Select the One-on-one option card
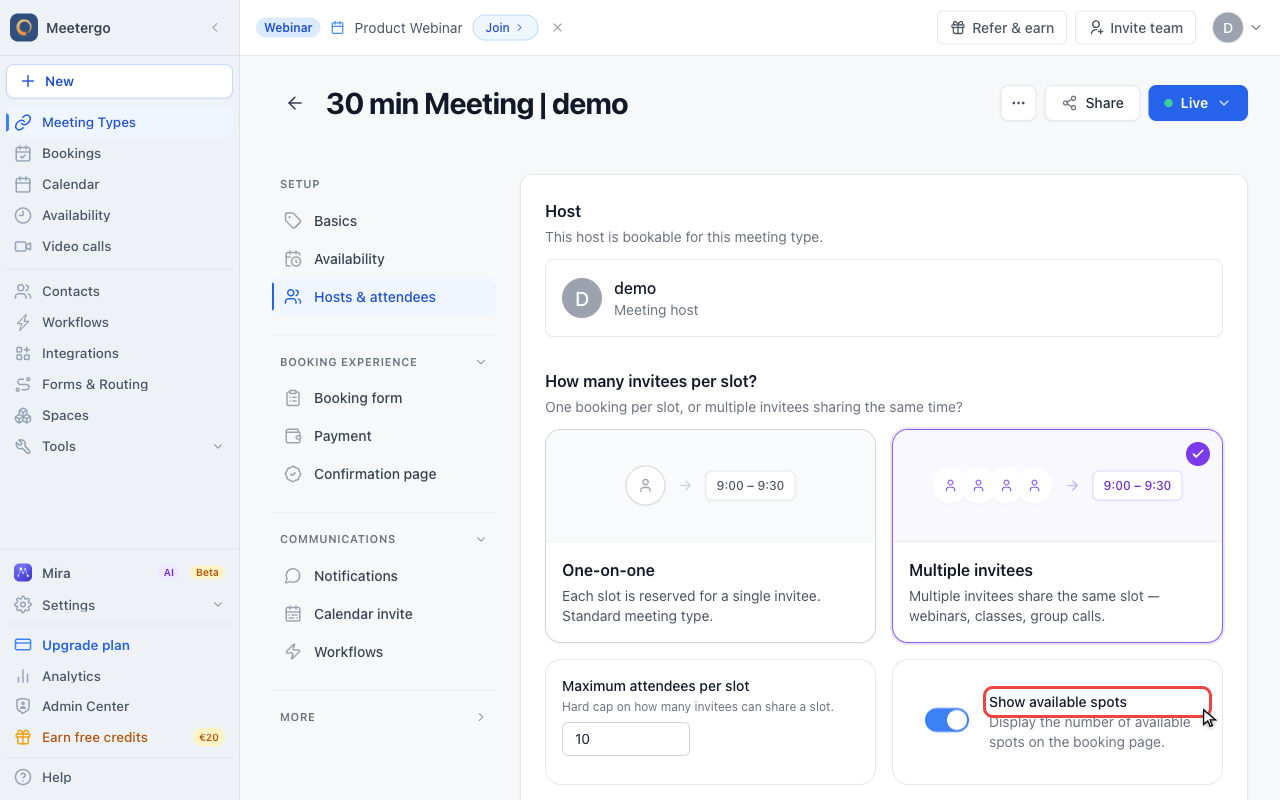1280x800 pixels. coord(710,536)
